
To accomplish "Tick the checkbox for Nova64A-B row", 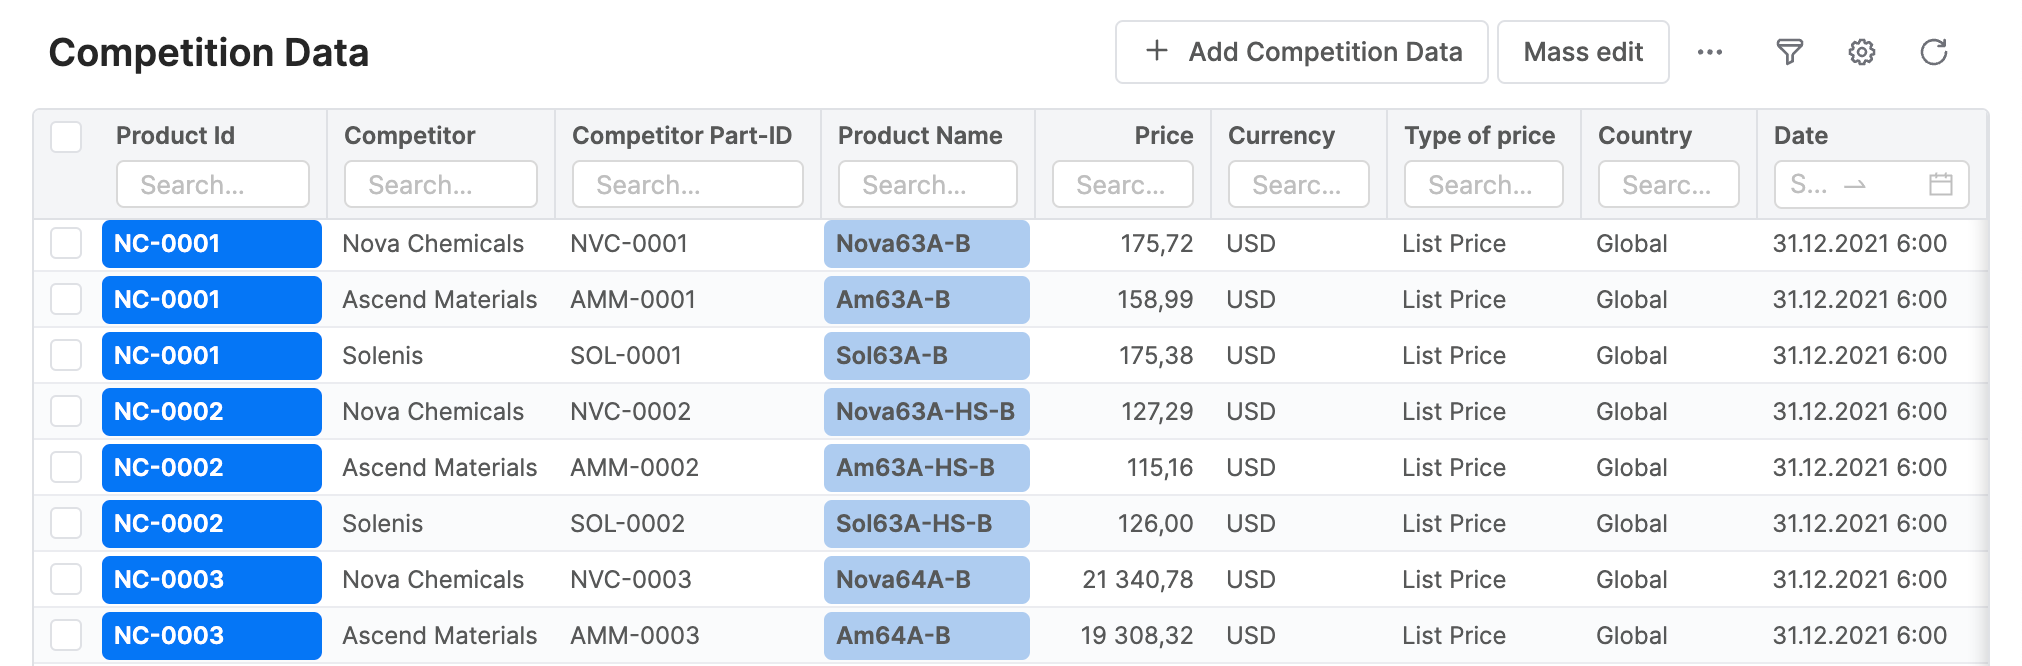I will pyautogui.click(x=66, y=579).
